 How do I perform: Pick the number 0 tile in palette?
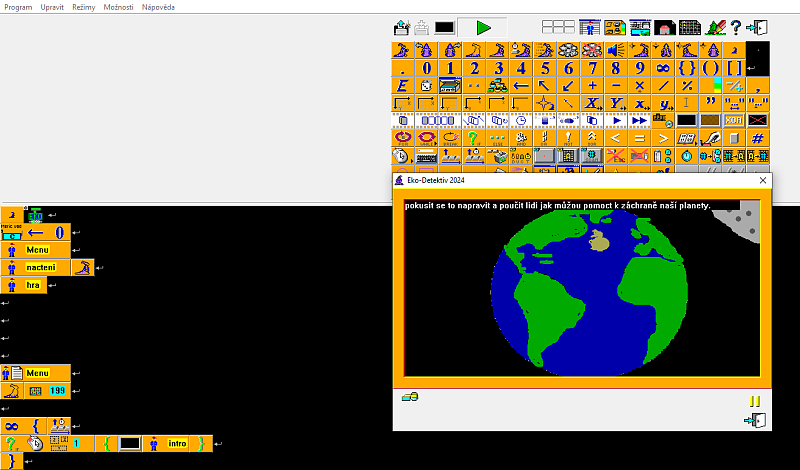427,68
